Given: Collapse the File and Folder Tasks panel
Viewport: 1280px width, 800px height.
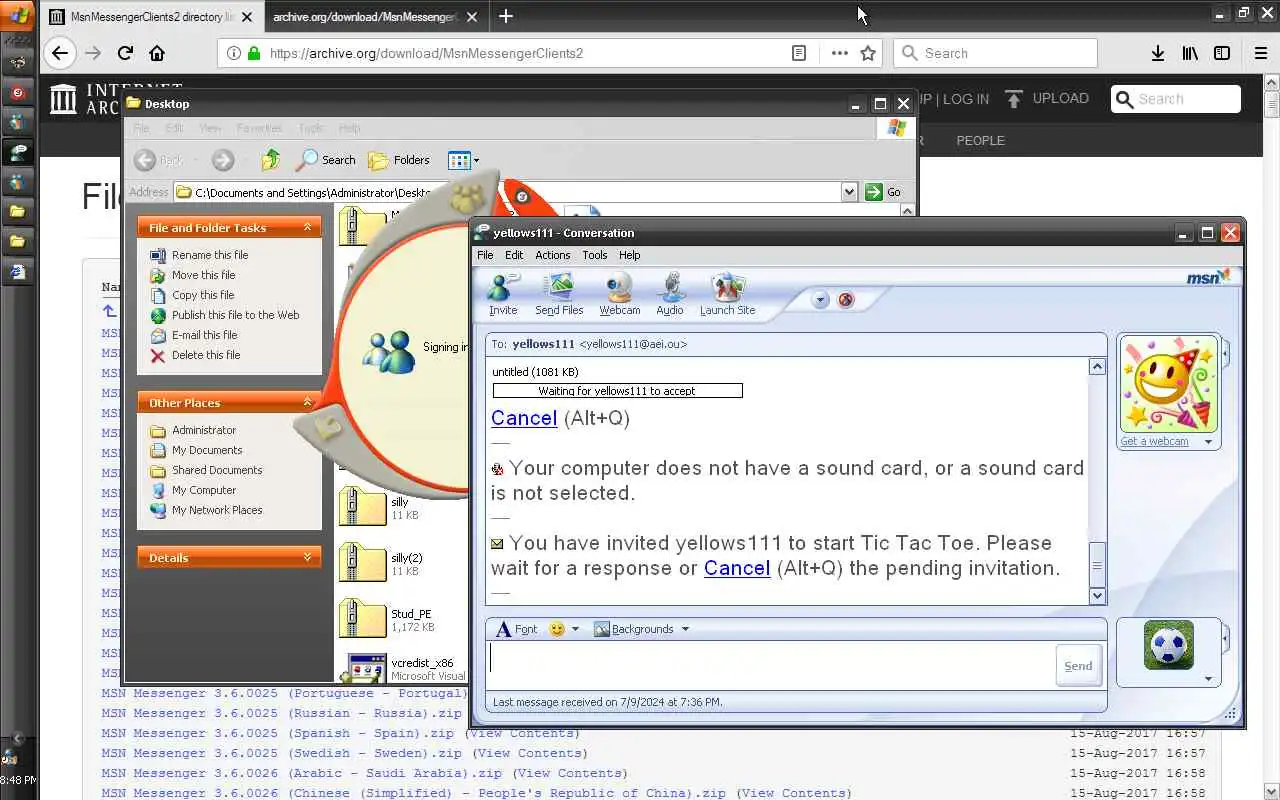Looking at the screenshot, I should pyautogui.click(x=307, y=228).
